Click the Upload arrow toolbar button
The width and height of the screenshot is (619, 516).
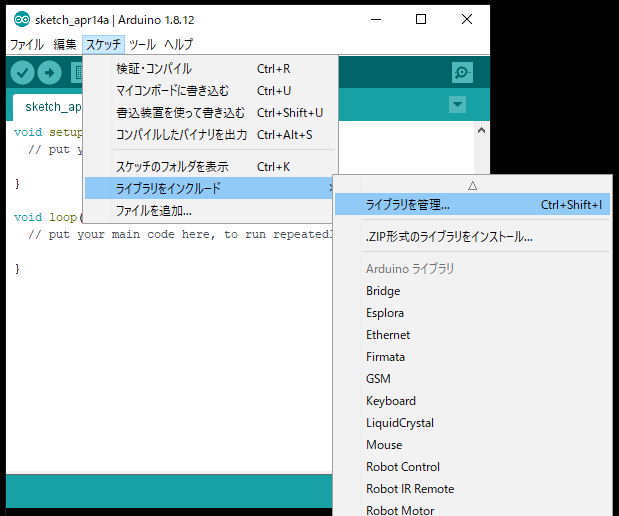[49, 73]
